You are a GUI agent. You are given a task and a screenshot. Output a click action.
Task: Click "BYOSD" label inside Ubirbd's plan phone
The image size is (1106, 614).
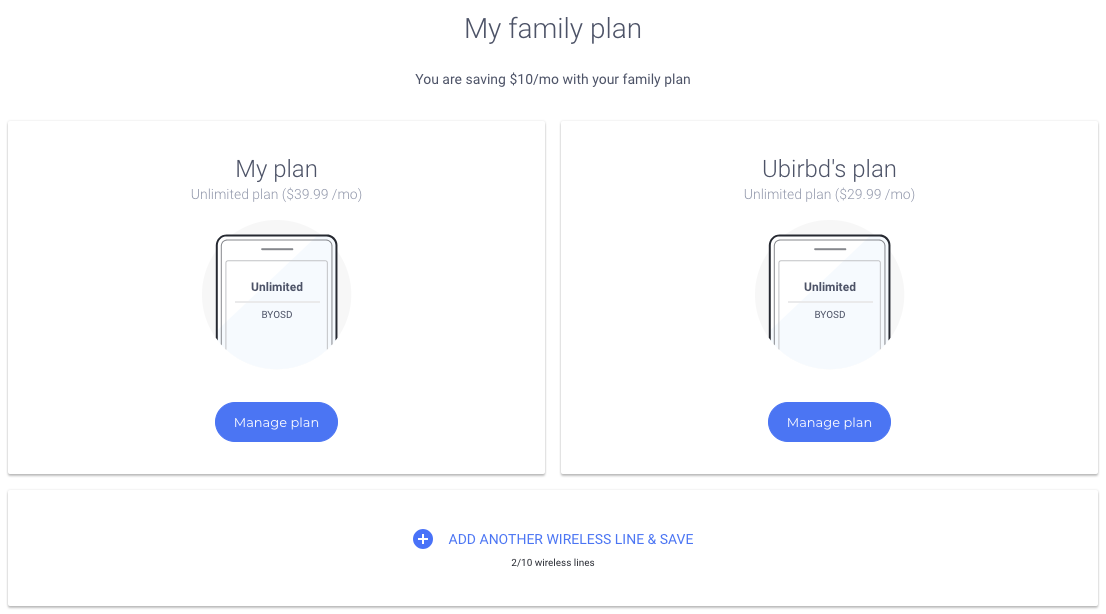[830, 314]
